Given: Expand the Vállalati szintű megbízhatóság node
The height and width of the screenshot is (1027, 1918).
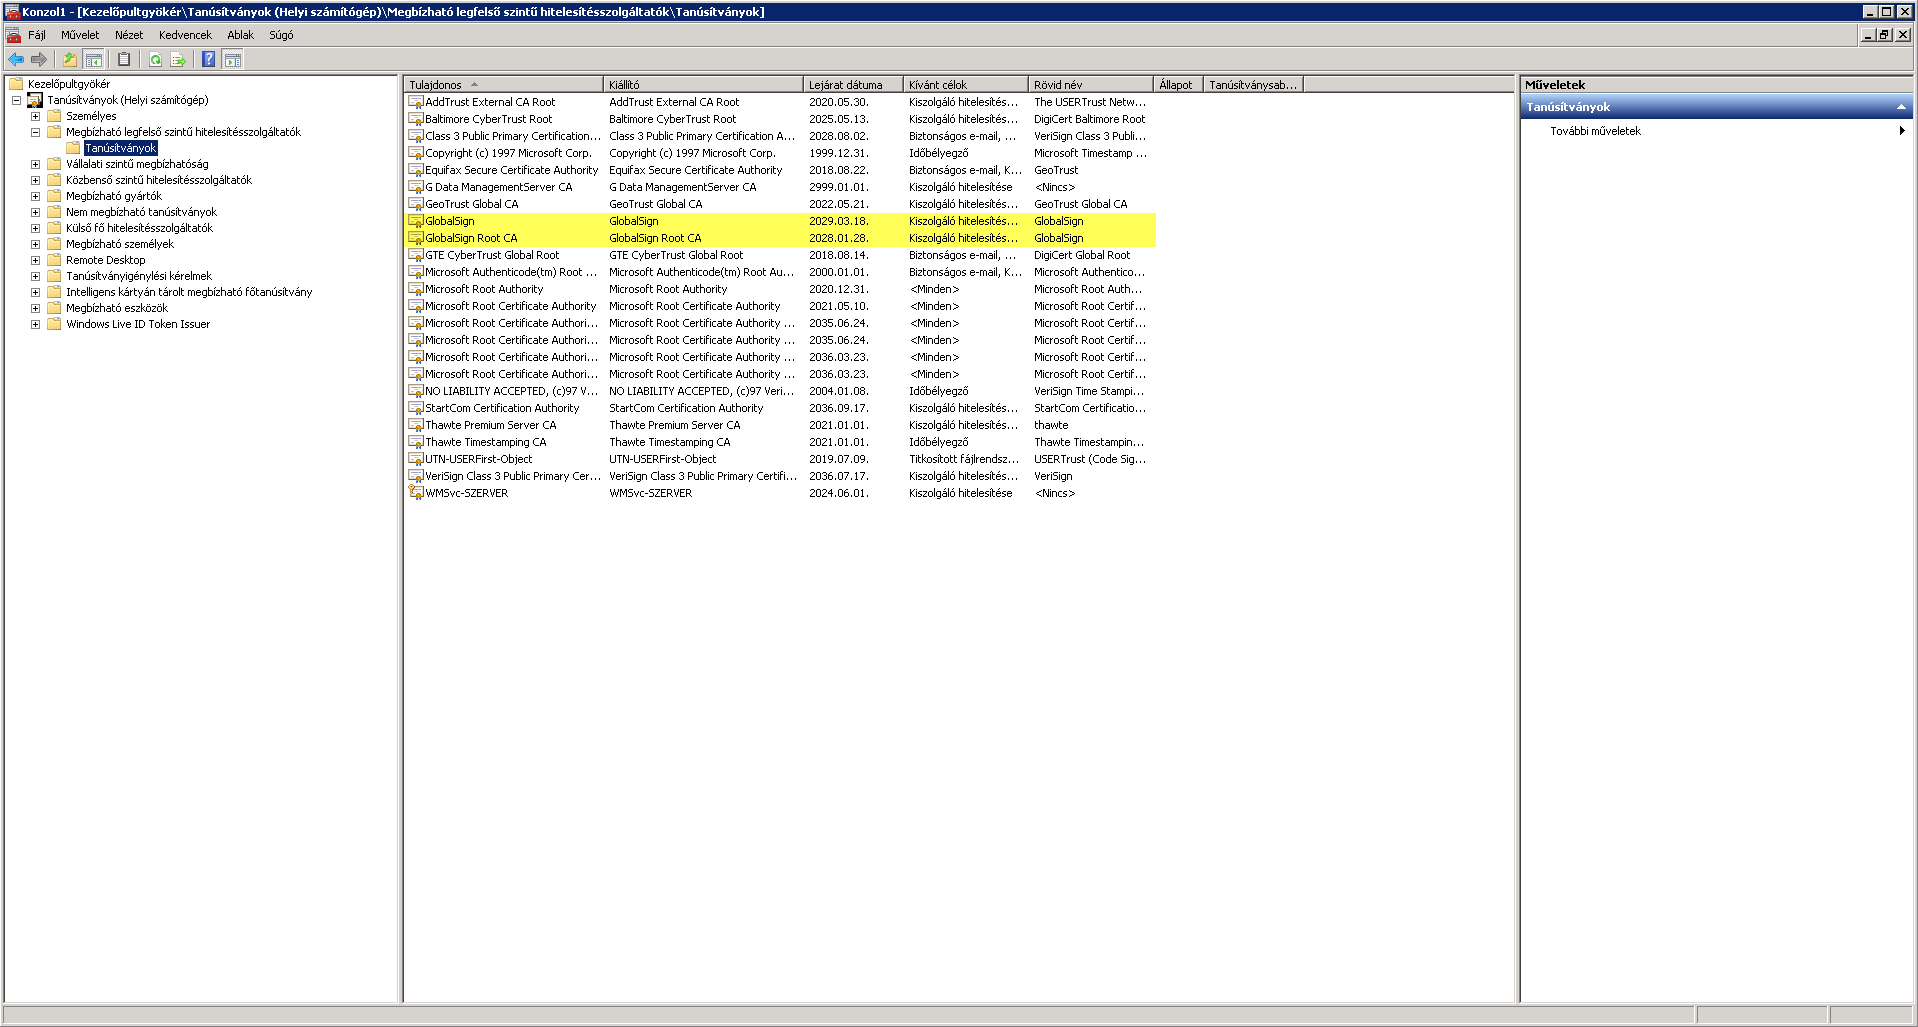Looking at the screenshot, I should coord(35,164).
